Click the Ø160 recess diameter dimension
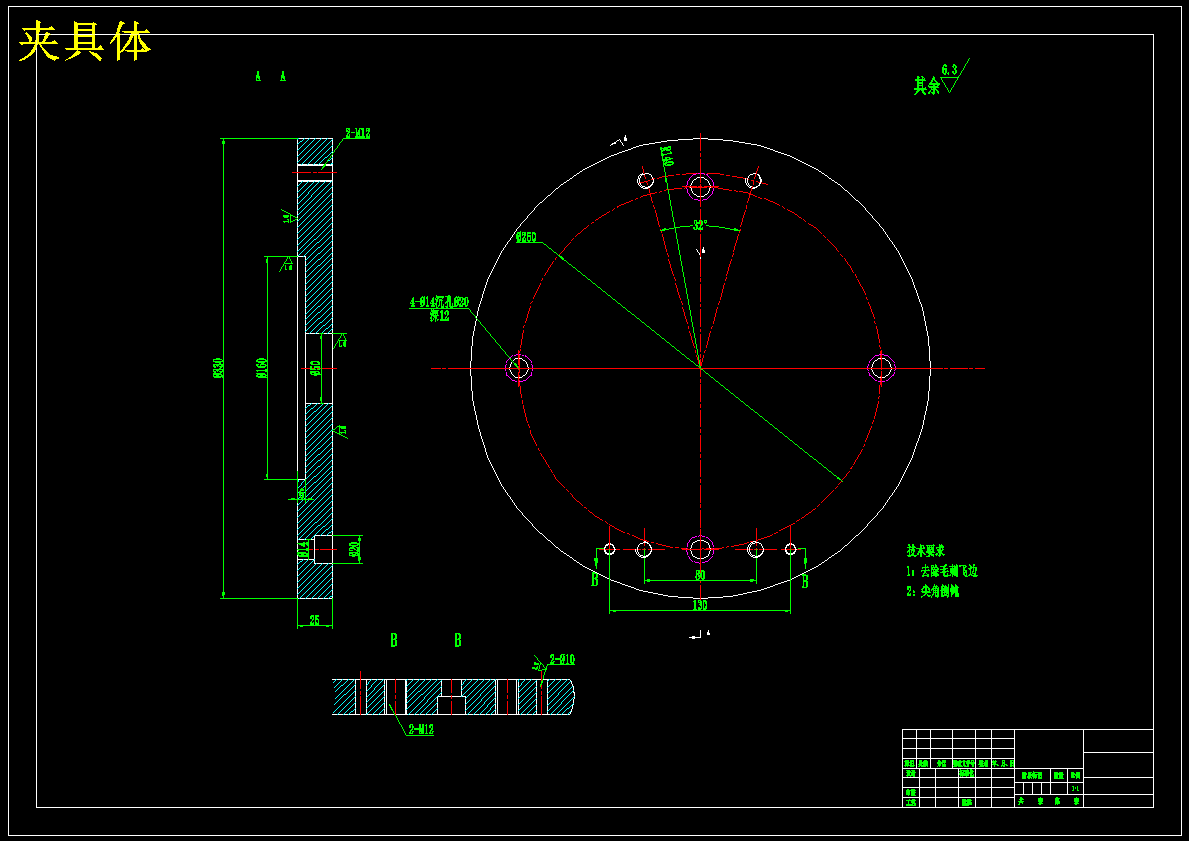The width and height of the screenshot is (1189, 841). [262, 367]
